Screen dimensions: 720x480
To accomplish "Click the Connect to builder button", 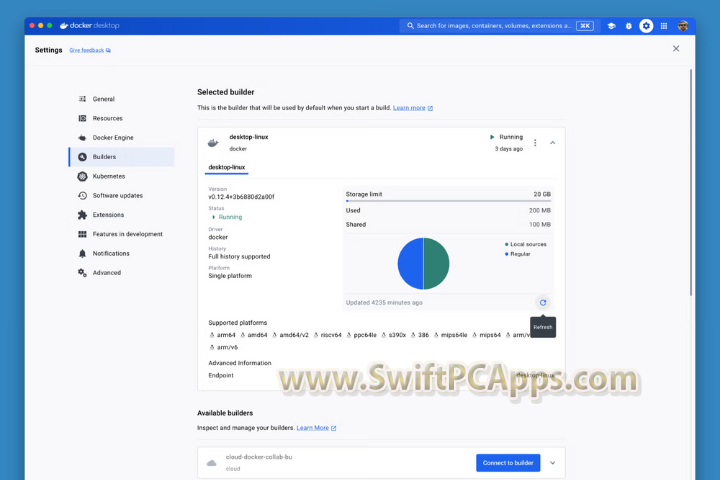I will coord(508,463).
